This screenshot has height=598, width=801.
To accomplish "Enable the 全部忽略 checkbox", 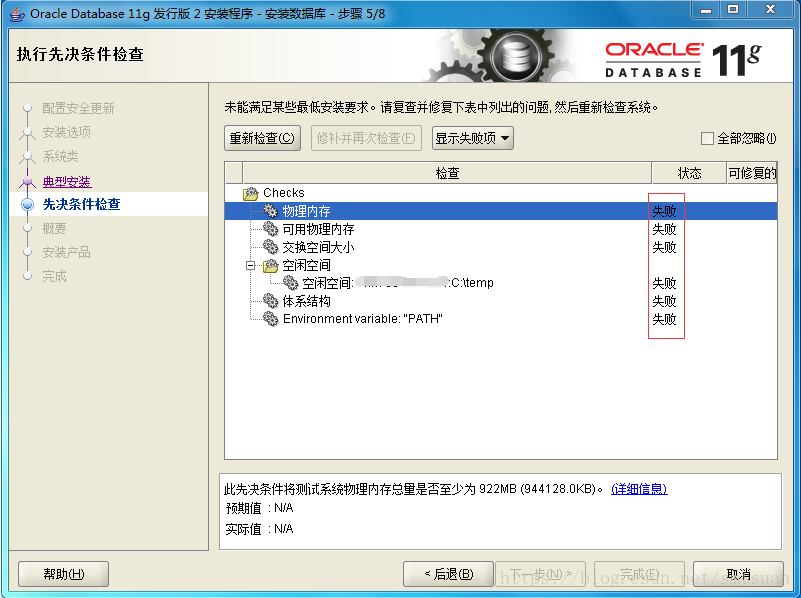I will click(707, 138).
